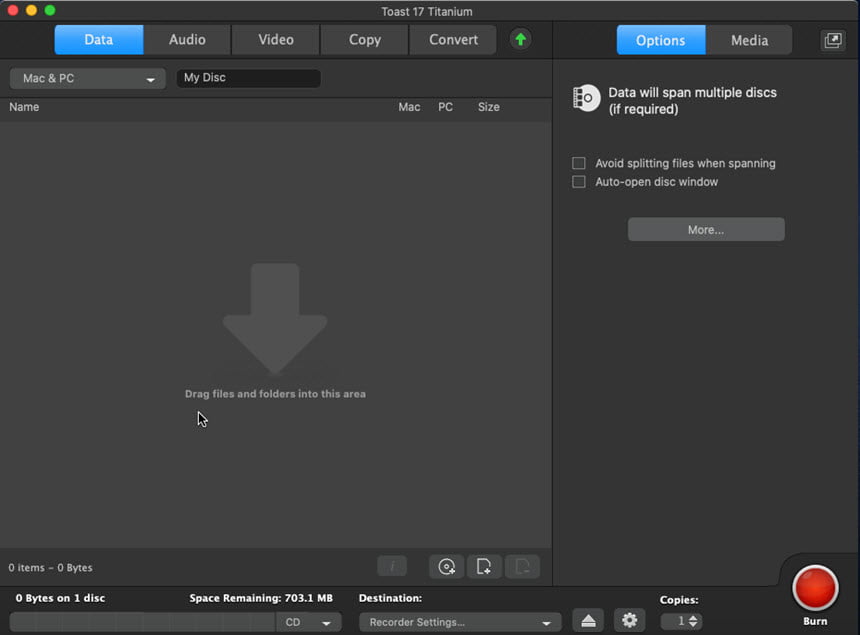860x635 pixels.
Task: Click the new file add icon
Action: (x=484, y=566)
